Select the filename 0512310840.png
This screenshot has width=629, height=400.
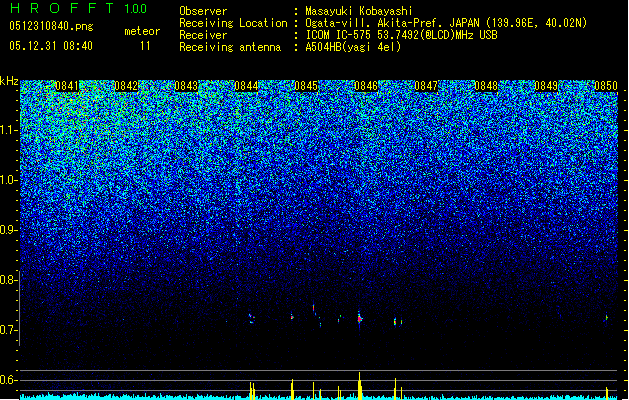pos(51,26)
